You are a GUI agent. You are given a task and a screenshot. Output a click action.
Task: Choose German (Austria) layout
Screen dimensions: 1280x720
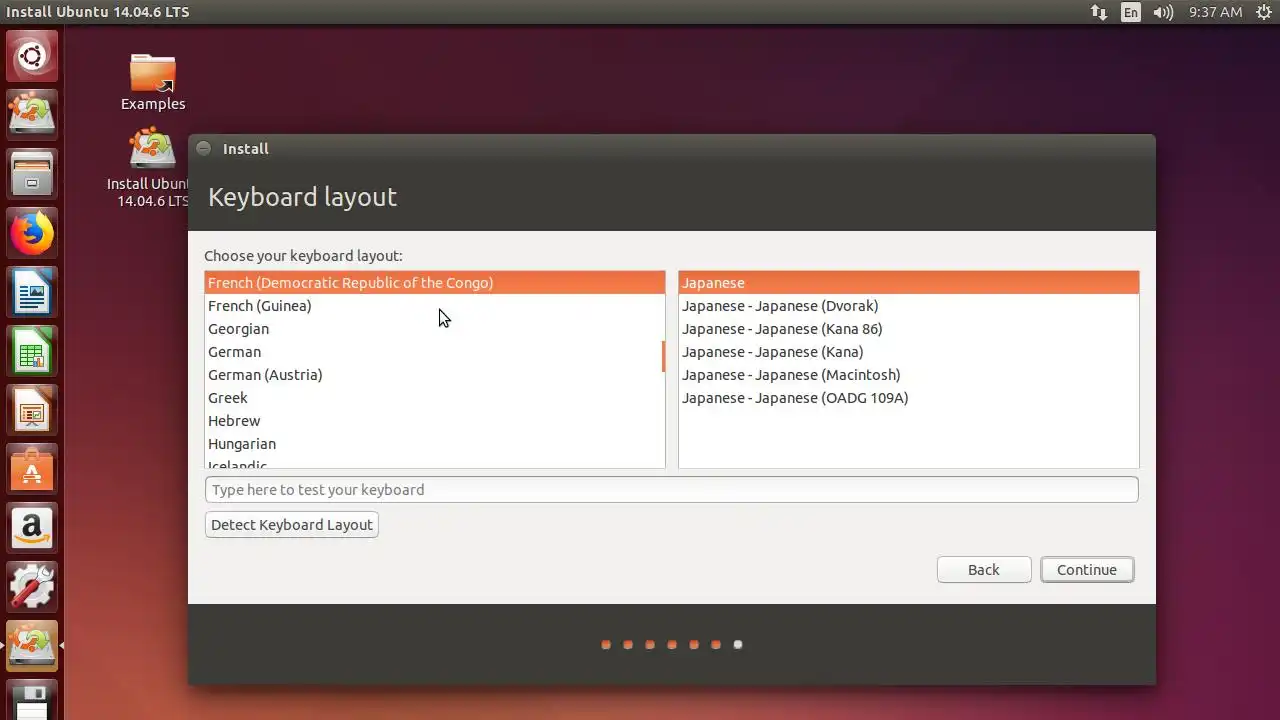tap(434, 375)
